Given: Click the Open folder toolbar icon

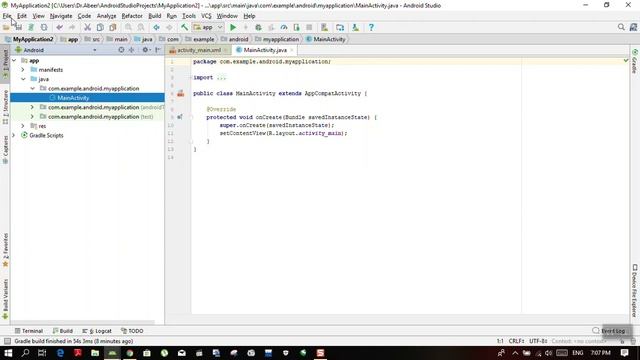Looking at the screenshot, I should (6, 27).
